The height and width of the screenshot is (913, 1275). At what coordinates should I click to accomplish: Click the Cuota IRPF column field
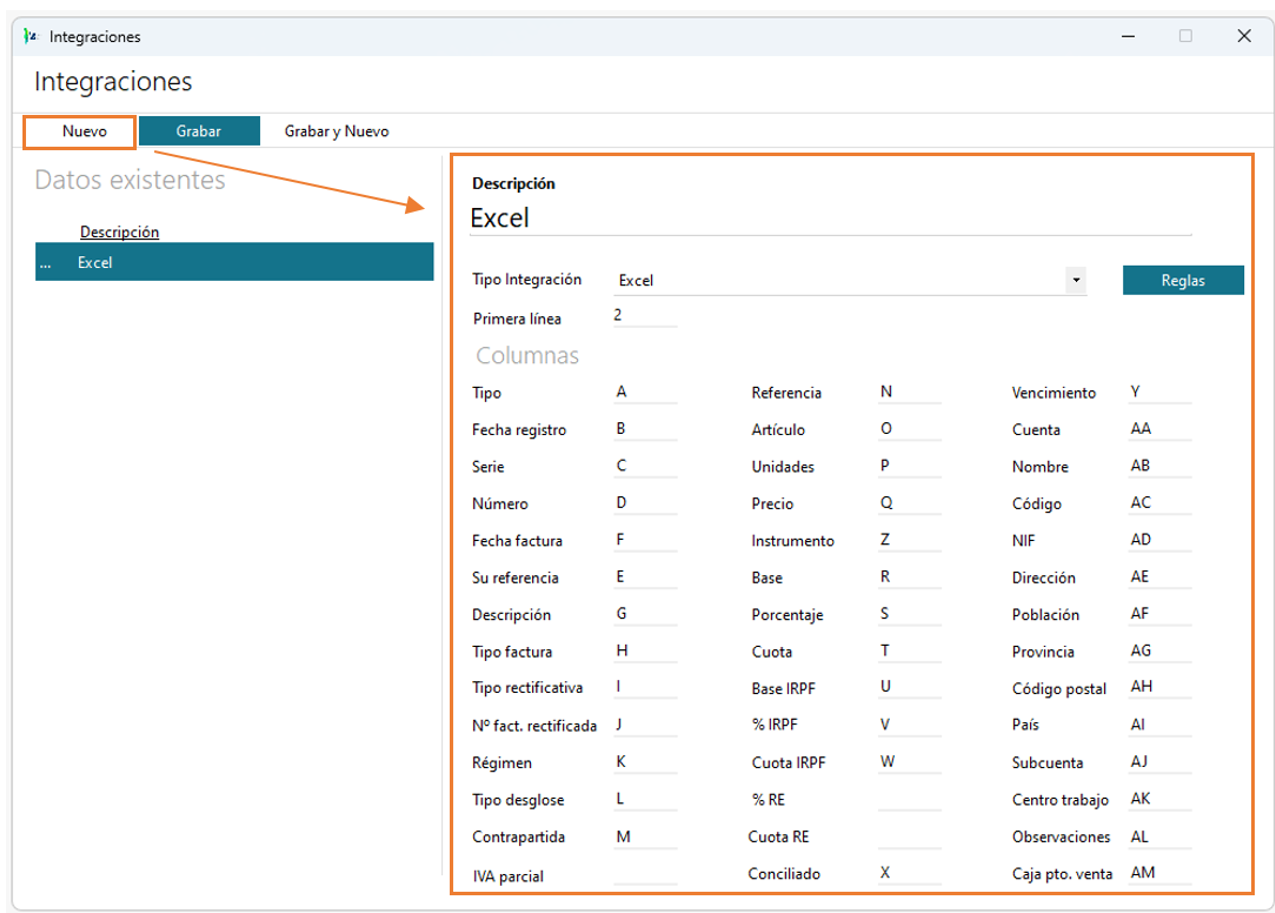909,762
